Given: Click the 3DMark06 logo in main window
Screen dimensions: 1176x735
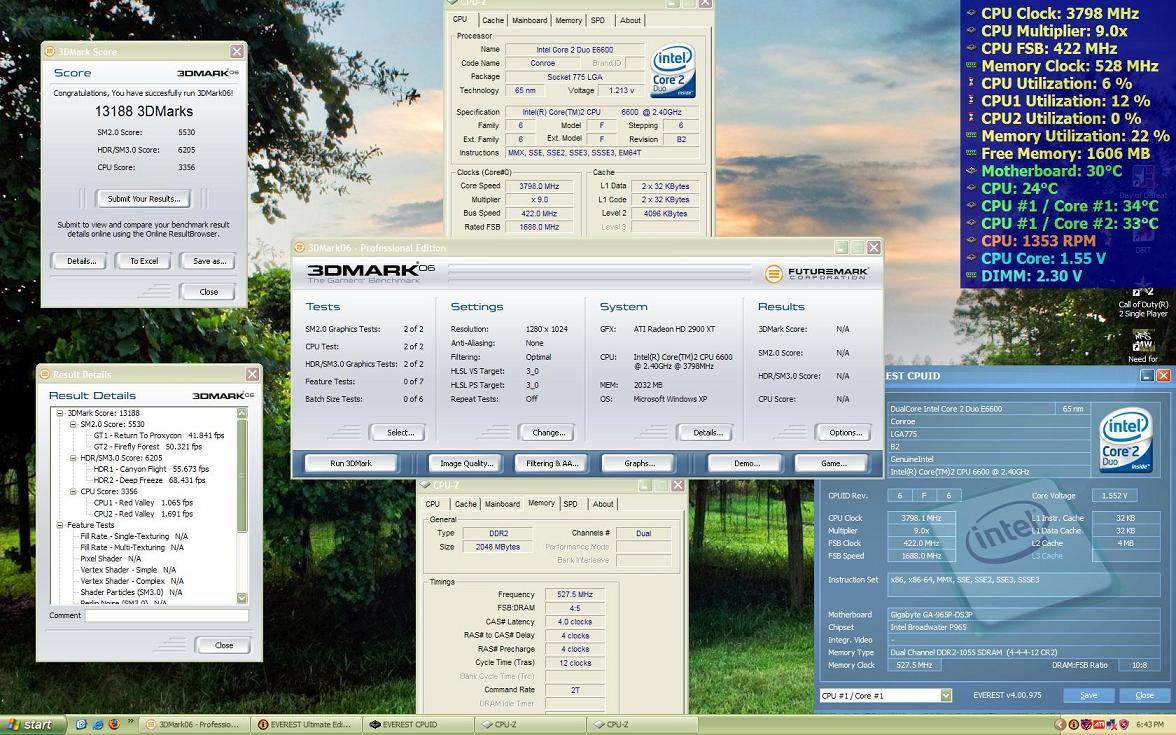Looking at the screenshot, I should tap(371, 273).
